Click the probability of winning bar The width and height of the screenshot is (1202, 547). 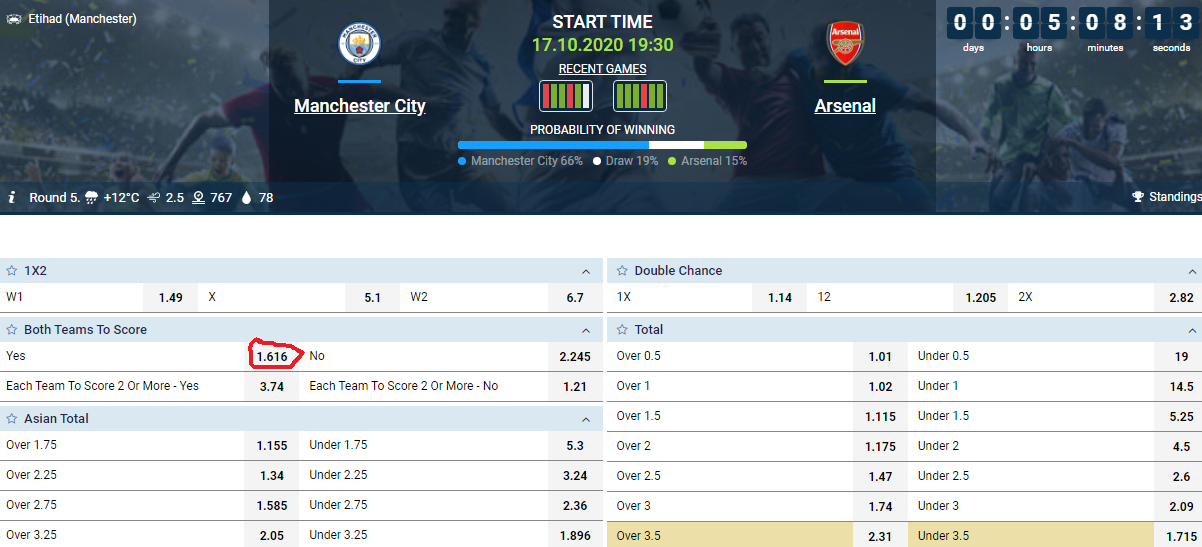(602, 145)
